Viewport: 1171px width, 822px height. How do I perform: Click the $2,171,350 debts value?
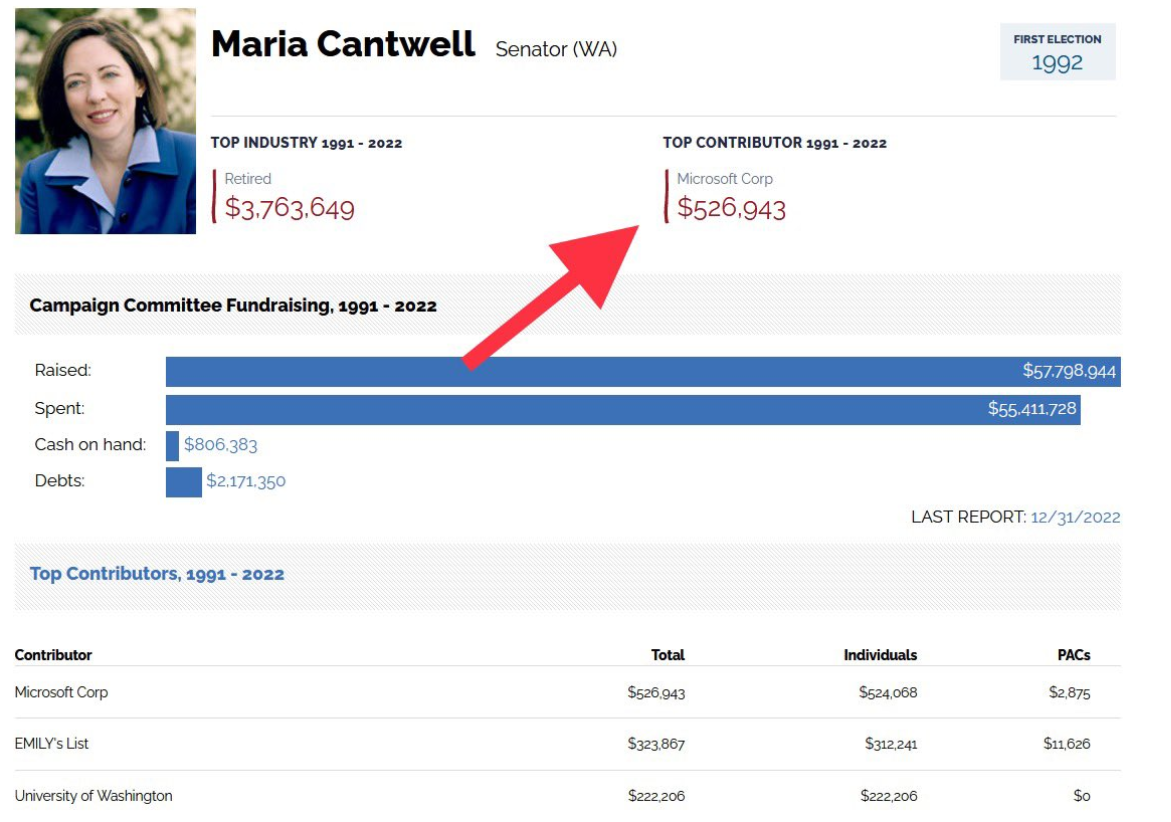(x=246, y=481)
